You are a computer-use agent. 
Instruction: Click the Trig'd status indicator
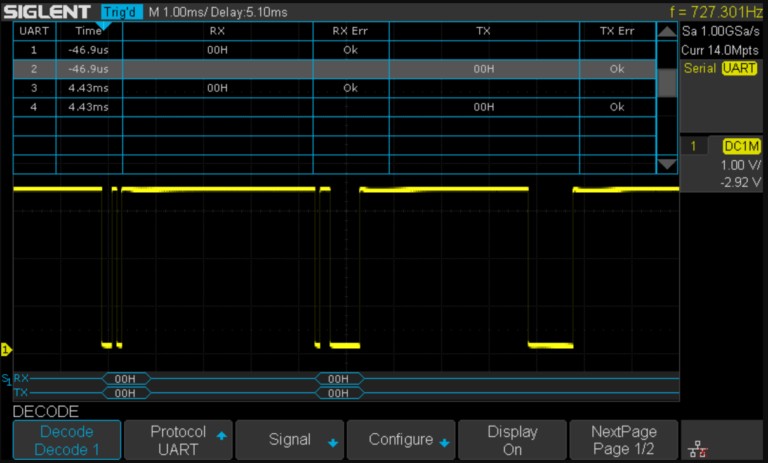point(122,11)
